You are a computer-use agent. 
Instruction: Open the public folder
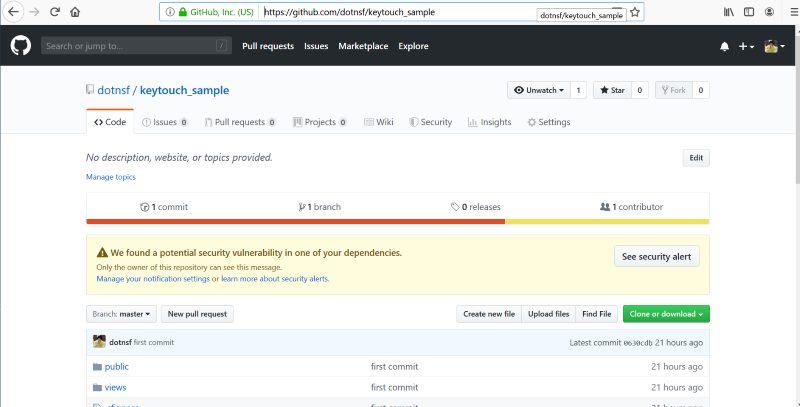117,367
